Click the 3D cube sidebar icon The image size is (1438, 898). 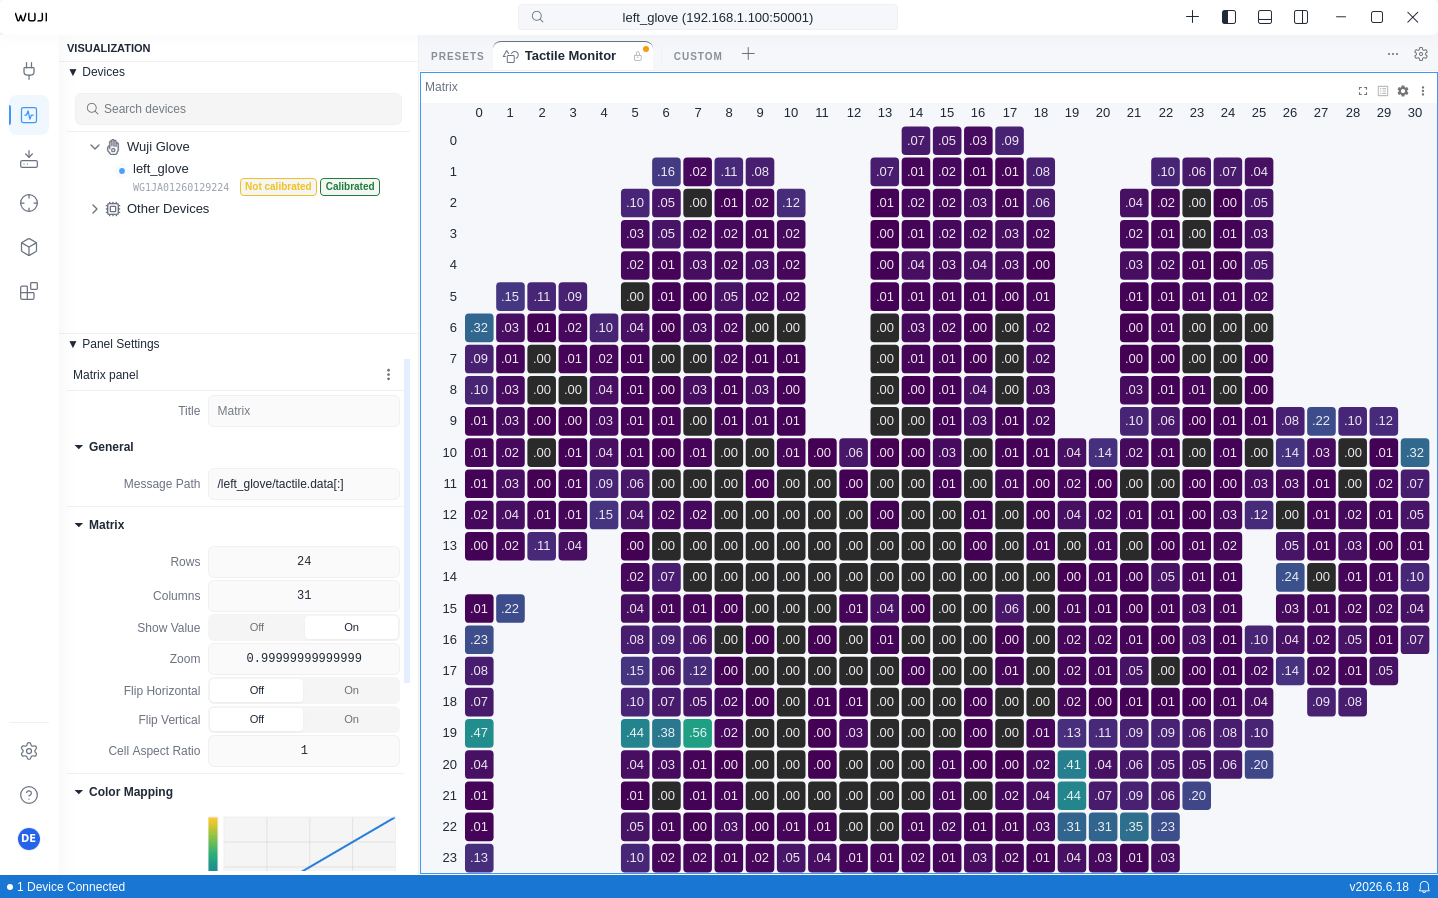(x=29, y=247)
